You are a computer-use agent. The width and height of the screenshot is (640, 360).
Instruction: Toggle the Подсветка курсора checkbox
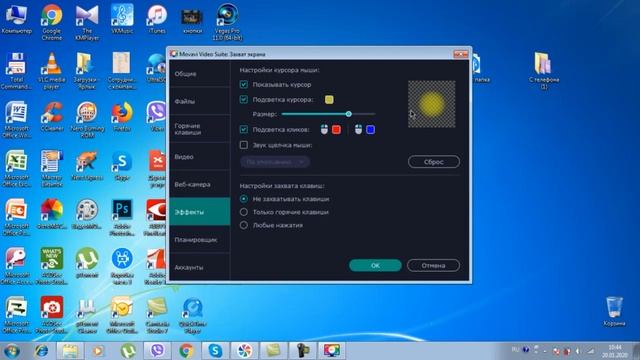pyautogui.click(x=244, y=99)
